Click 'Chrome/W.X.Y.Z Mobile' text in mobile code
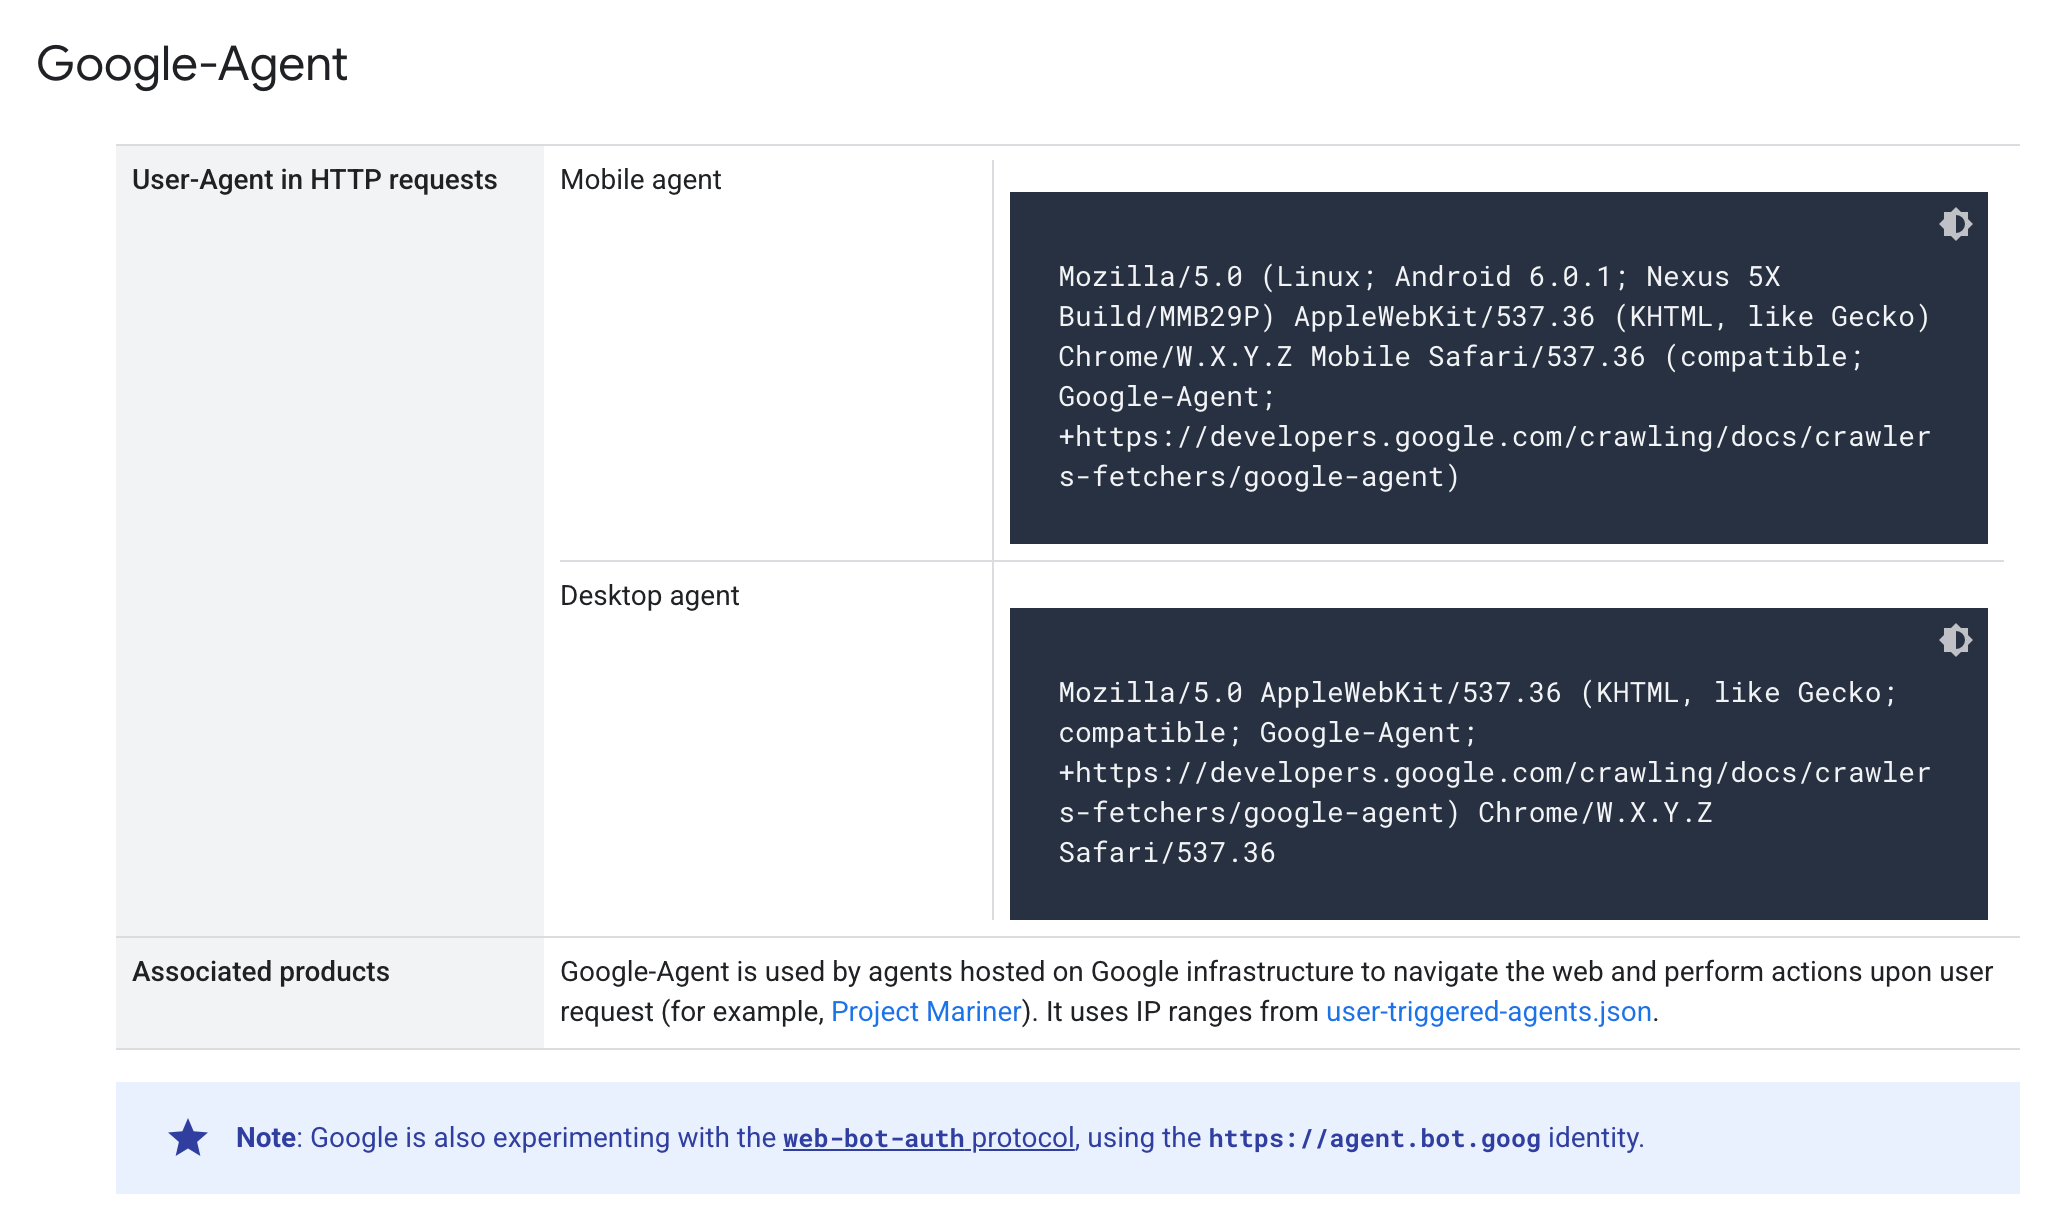The width and height of the screenshot is (2056, 1224). pyautogui.click(x=1234, y=357)
